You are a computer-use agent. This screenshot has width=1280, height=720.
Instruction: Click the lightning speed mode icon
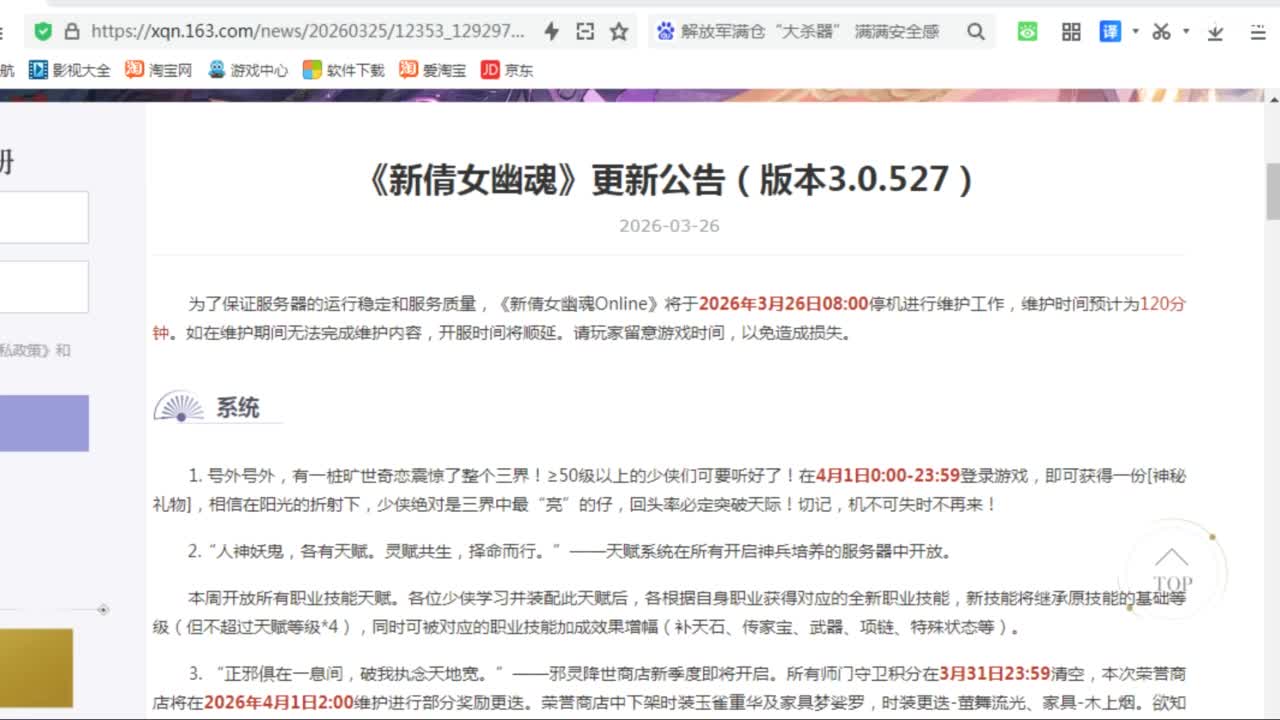coord(551,31)
